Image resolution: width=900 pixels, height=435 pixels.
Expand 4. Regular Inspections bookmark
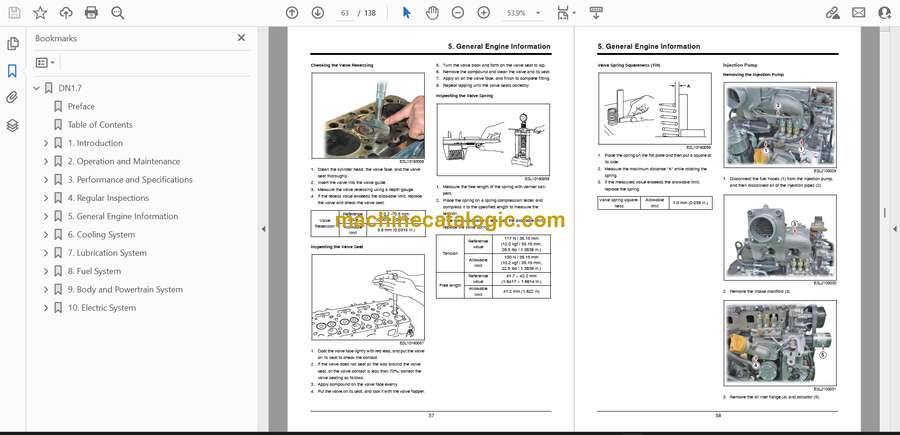coord(46,198)
